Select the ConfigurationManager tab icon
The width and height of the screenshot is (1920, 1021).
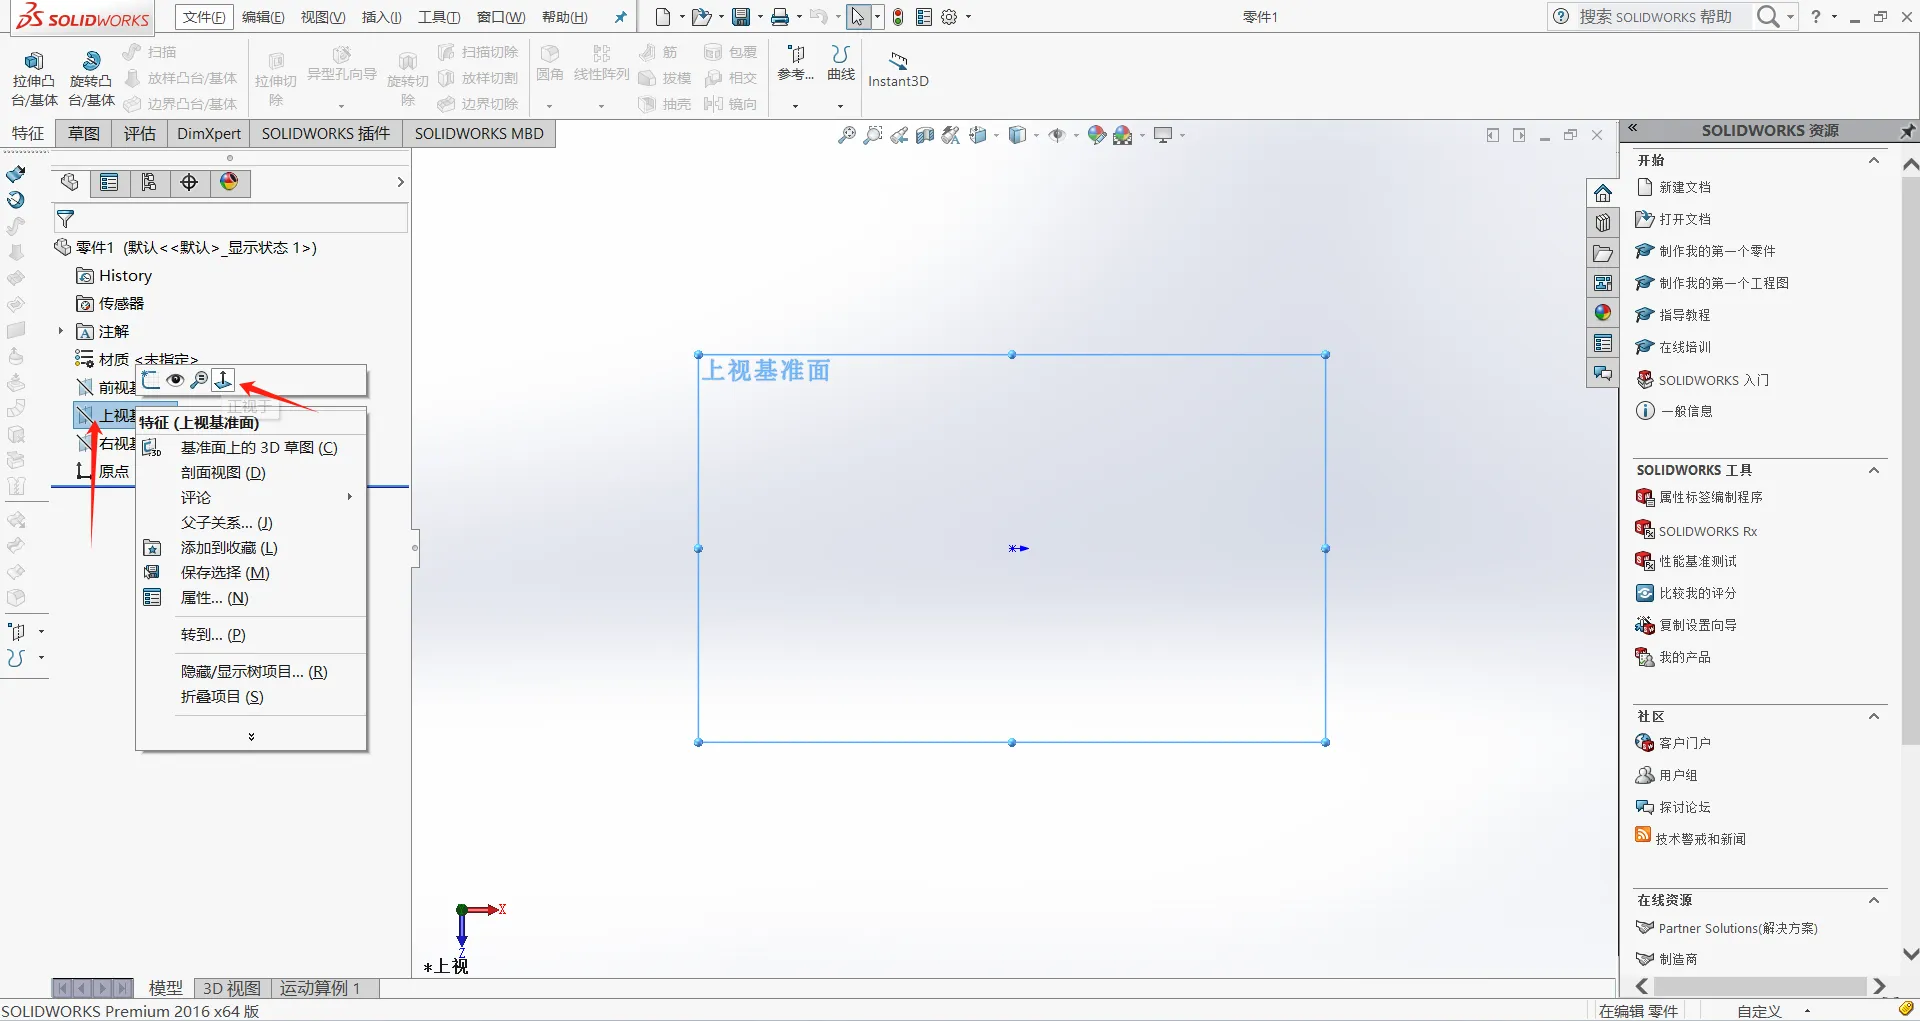[x=149, y=182]
